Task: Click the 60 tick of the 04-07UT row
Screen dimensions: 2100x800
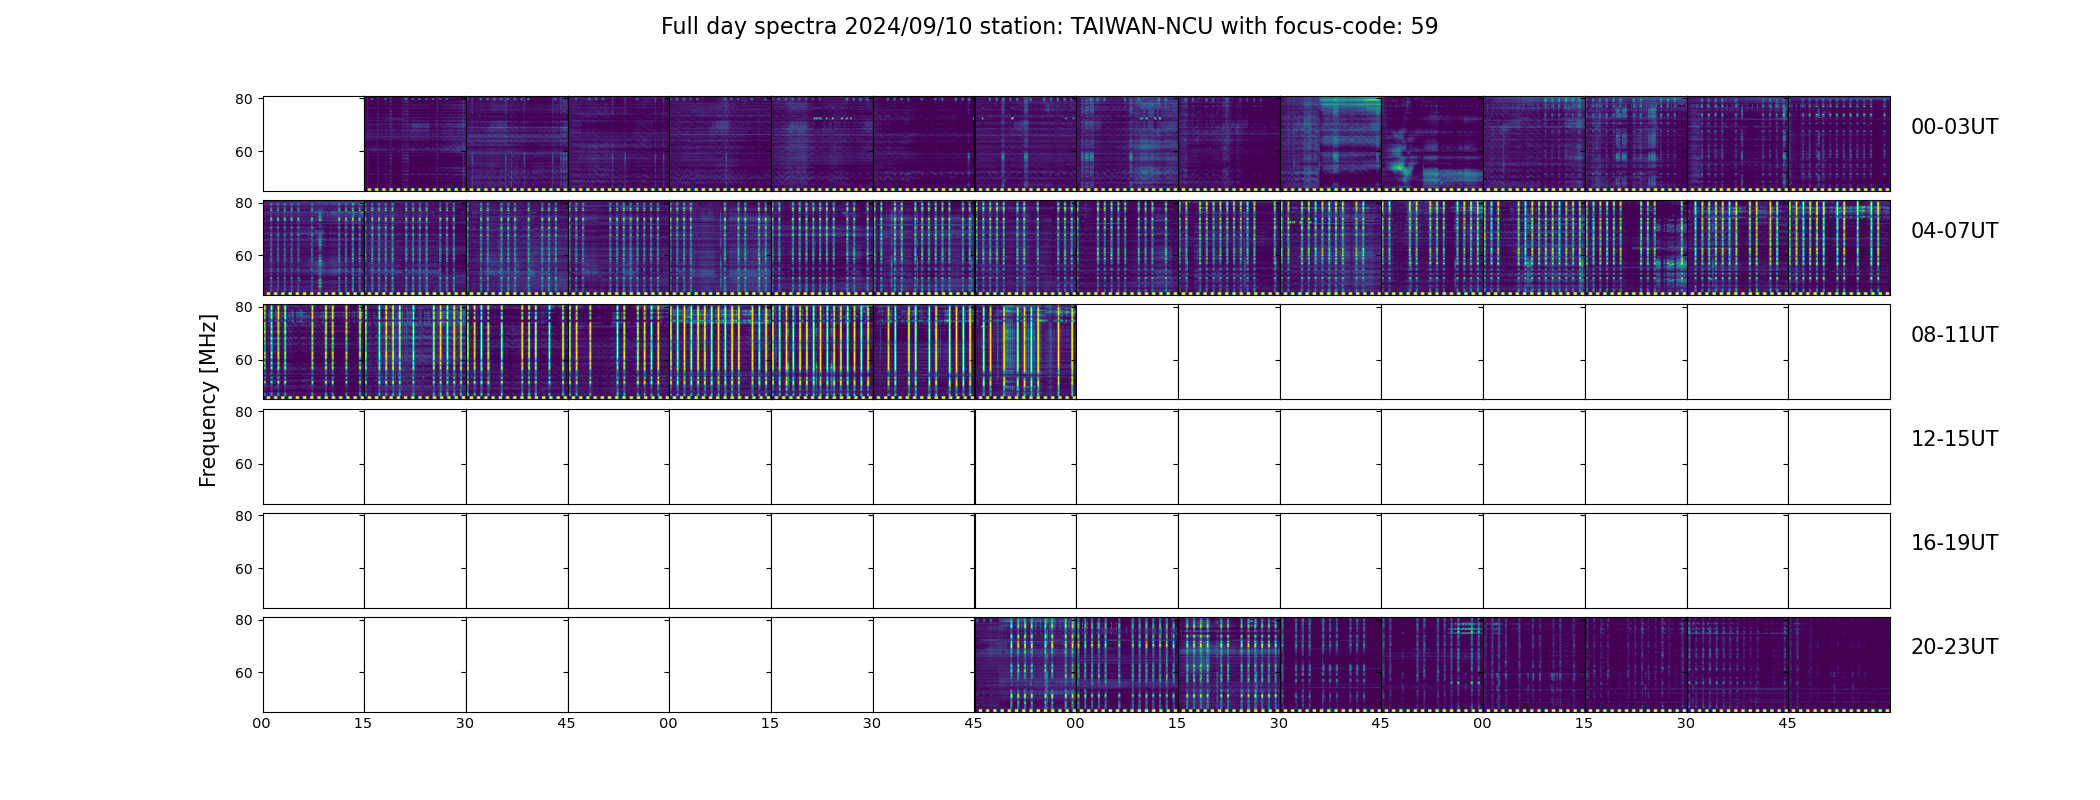Action: (x=243, y=256)
